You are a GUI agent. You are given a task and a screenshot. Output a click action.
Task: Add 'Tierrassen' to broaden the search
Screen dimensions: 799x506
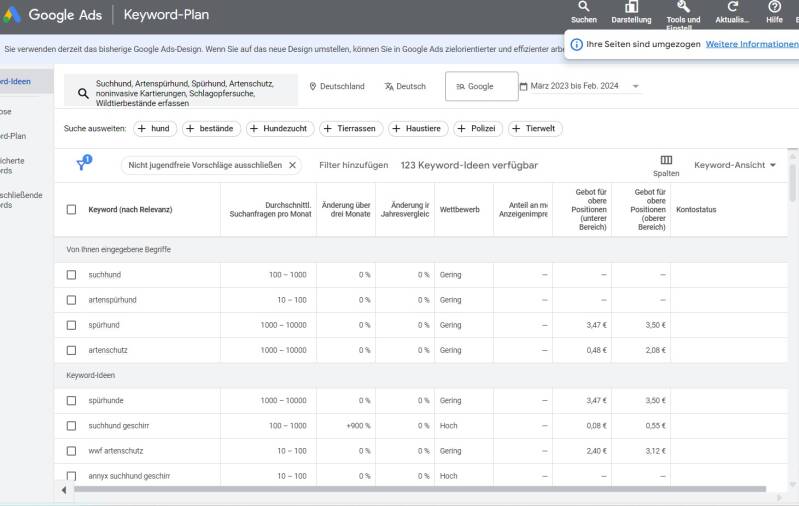pos(351,128)
